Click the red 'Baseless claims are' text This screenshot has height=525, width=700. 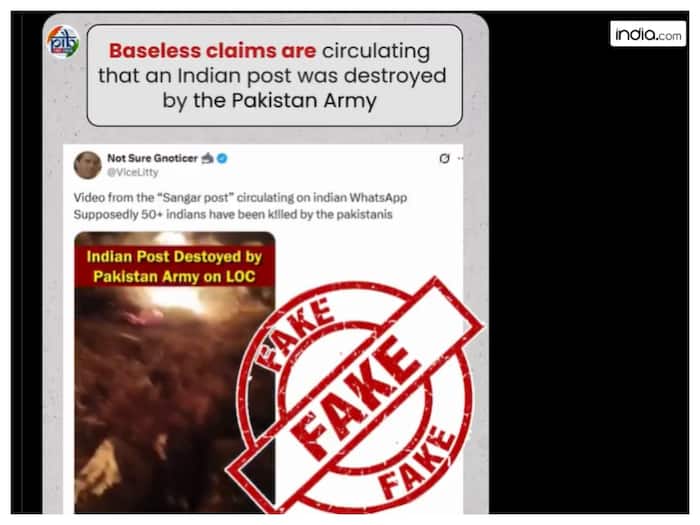coord(212,51)
